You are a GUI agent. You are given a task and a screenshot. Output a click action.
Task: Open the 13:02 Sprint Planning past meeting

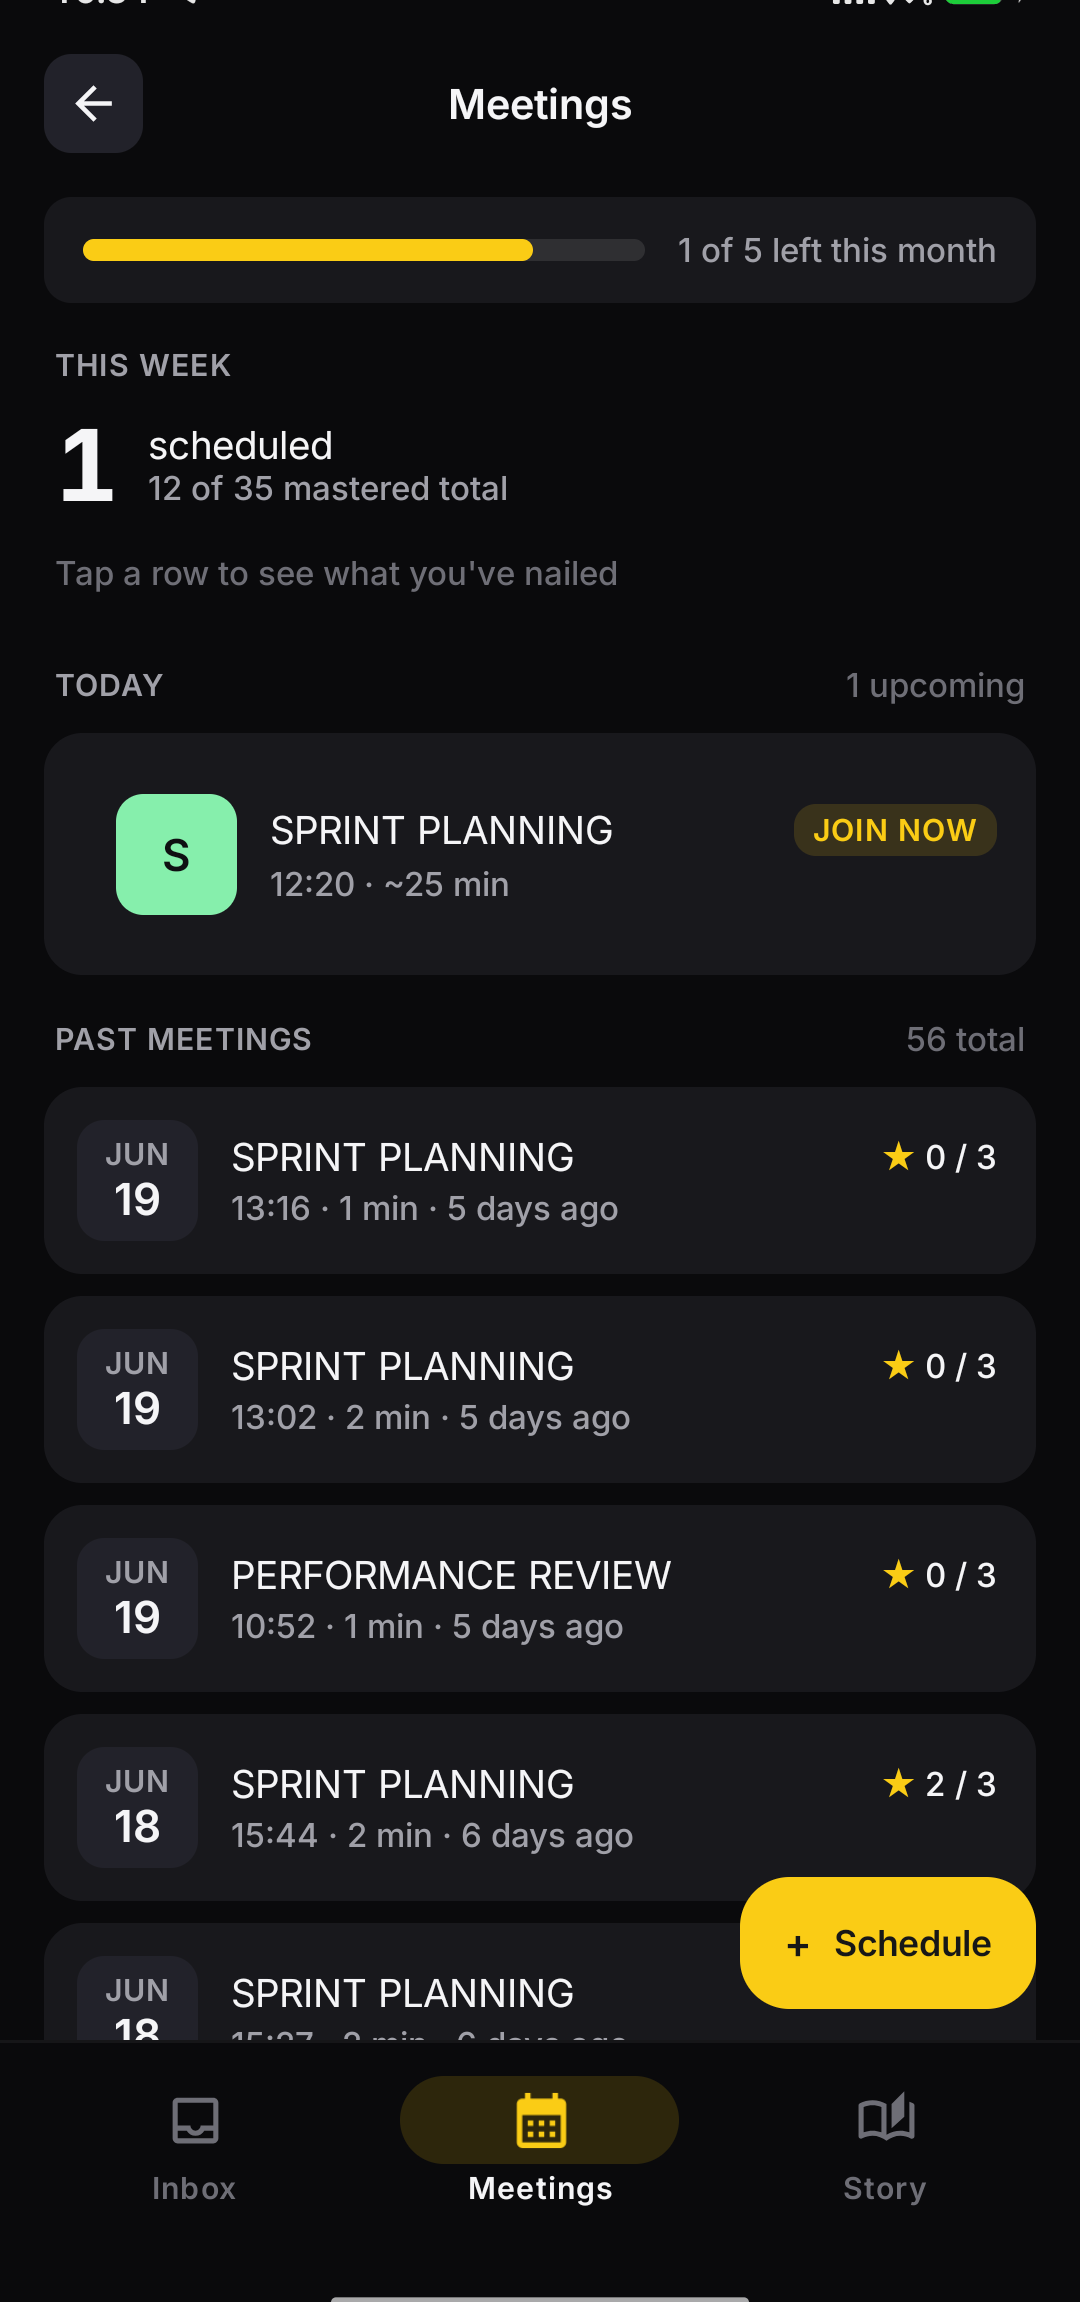point(540,1389)
